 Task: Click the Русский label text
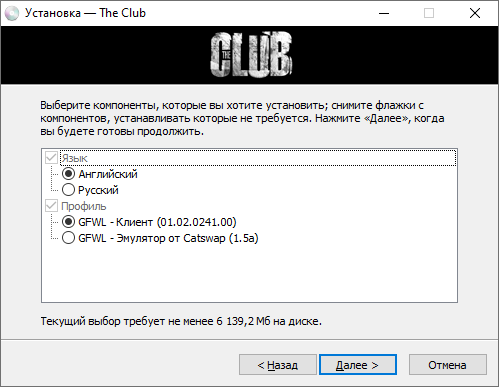pos(98,190)
